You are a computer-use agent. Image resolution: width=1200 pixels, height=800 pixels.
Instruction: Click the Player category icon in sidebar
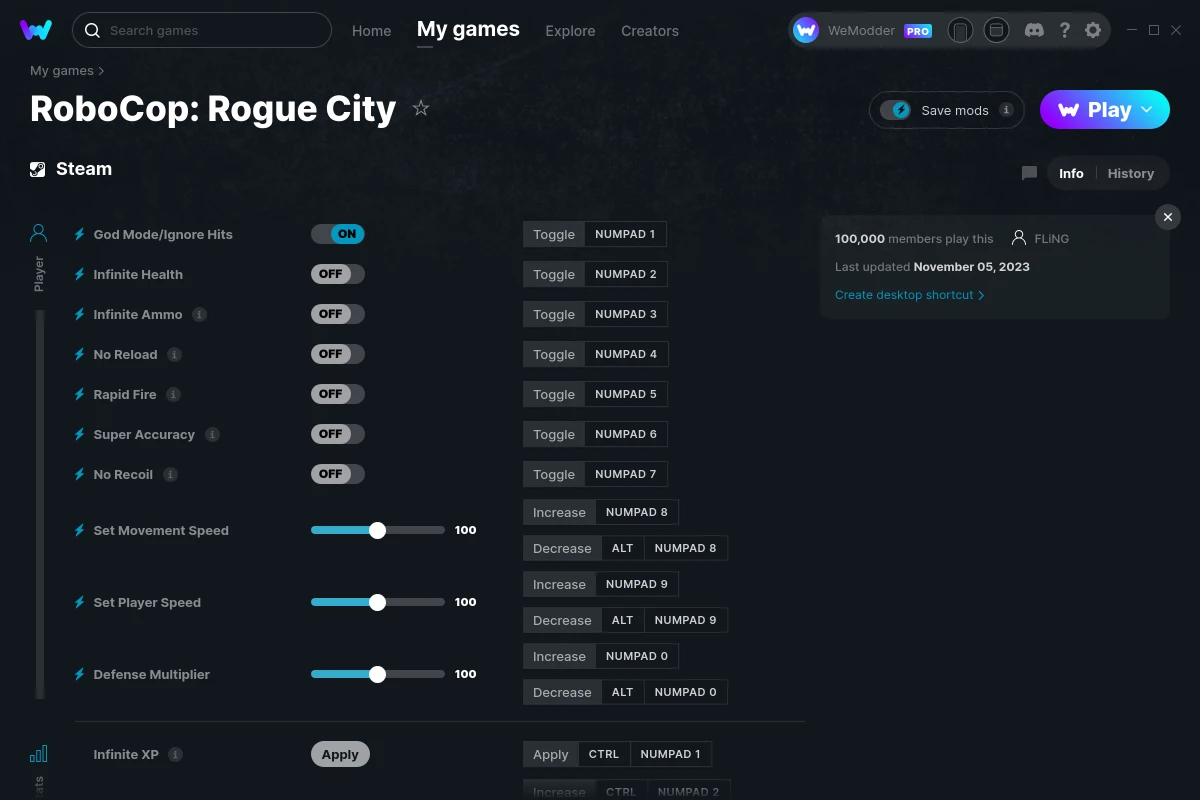(x=39, y=234)
